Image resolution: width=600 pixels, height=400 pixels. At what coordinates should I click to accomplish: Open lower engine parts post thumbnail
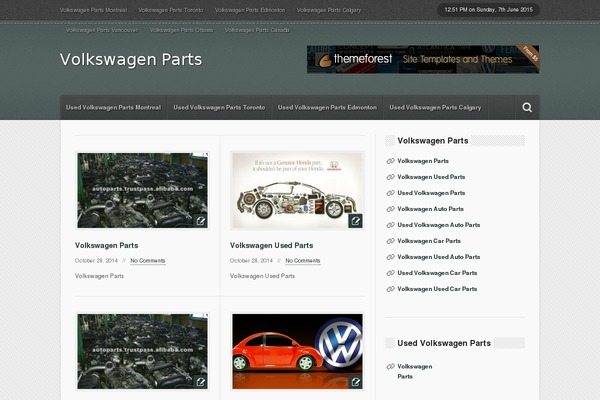pos(142,351)
